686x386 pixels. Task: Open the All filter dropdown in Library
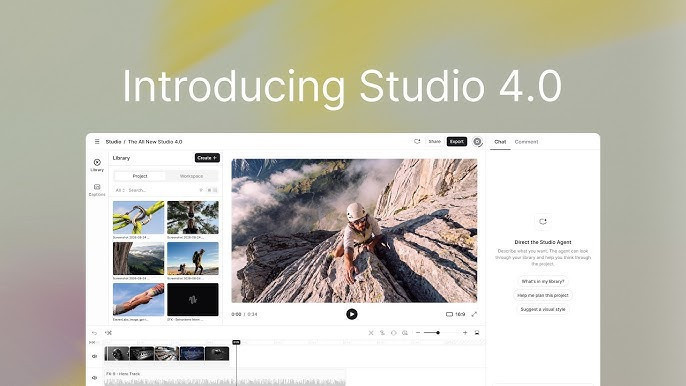pos(120,190)
